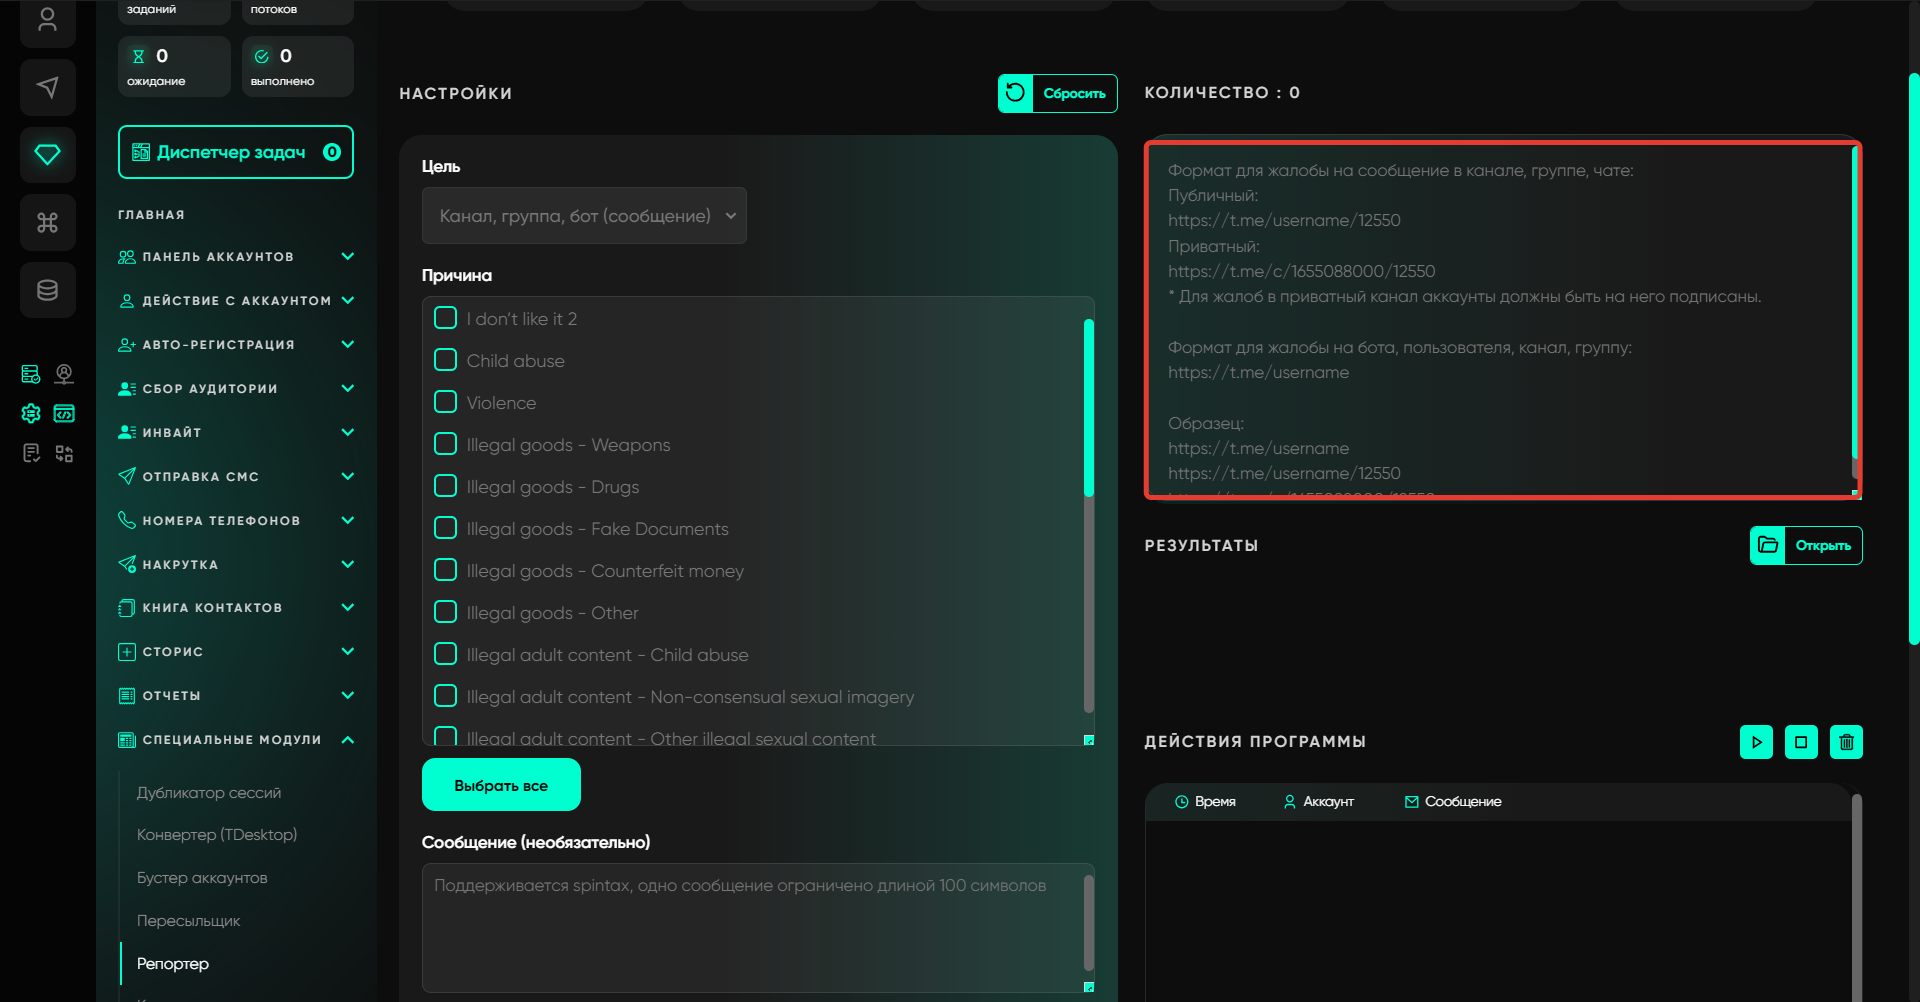
Task: Click the Сбросить reset button
Action: [1057, 93]
